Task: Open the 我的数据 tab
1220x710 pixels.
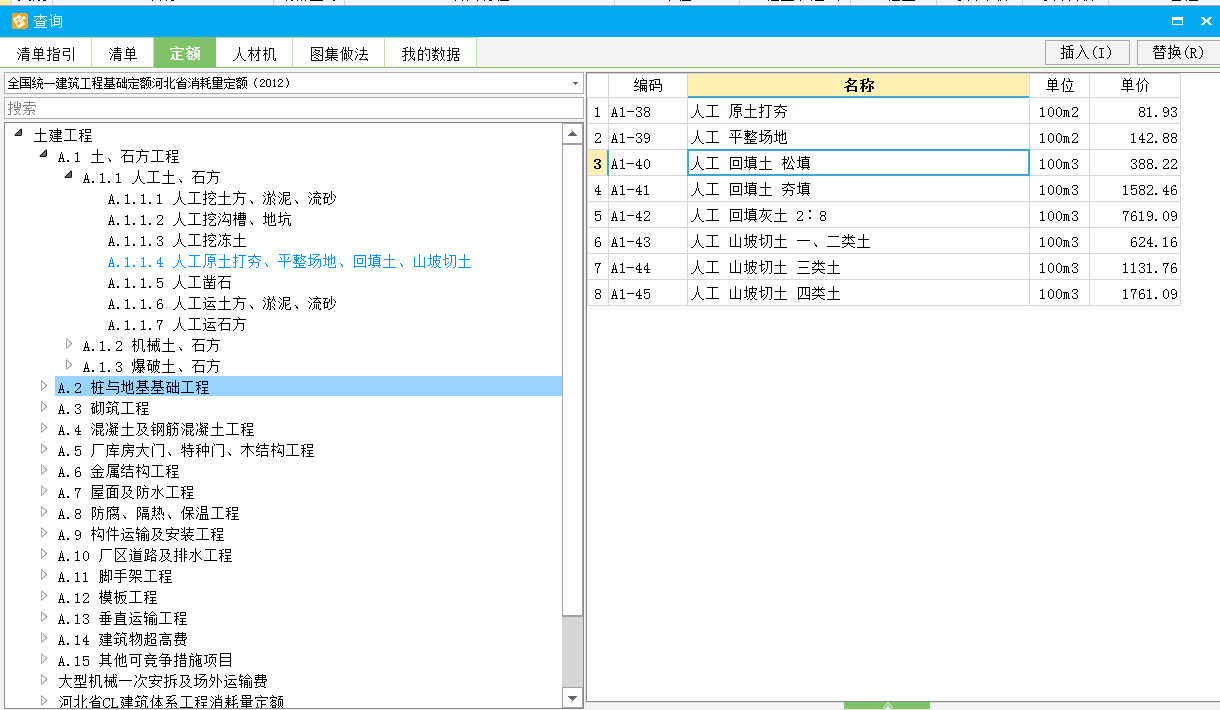Action: [x=431, y=54]
